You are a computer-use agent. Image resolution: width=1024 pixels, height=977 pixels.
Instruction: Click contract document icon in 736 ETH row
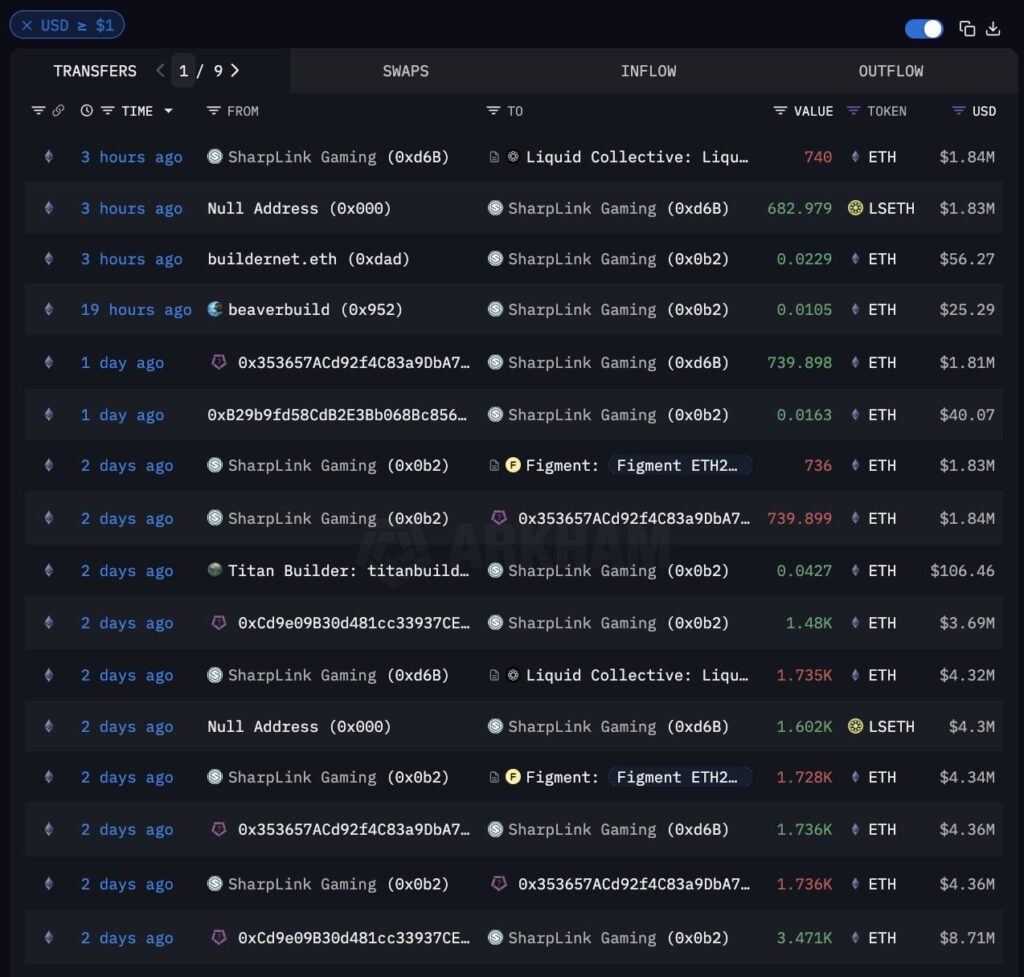[494, 466]
